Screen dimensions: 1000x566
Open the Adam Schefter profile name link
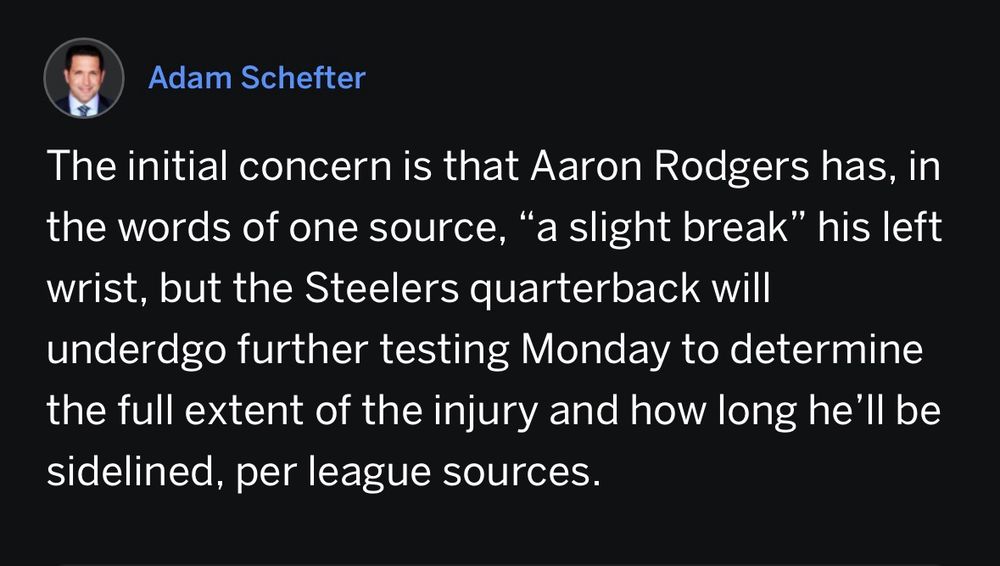(257, 78)
